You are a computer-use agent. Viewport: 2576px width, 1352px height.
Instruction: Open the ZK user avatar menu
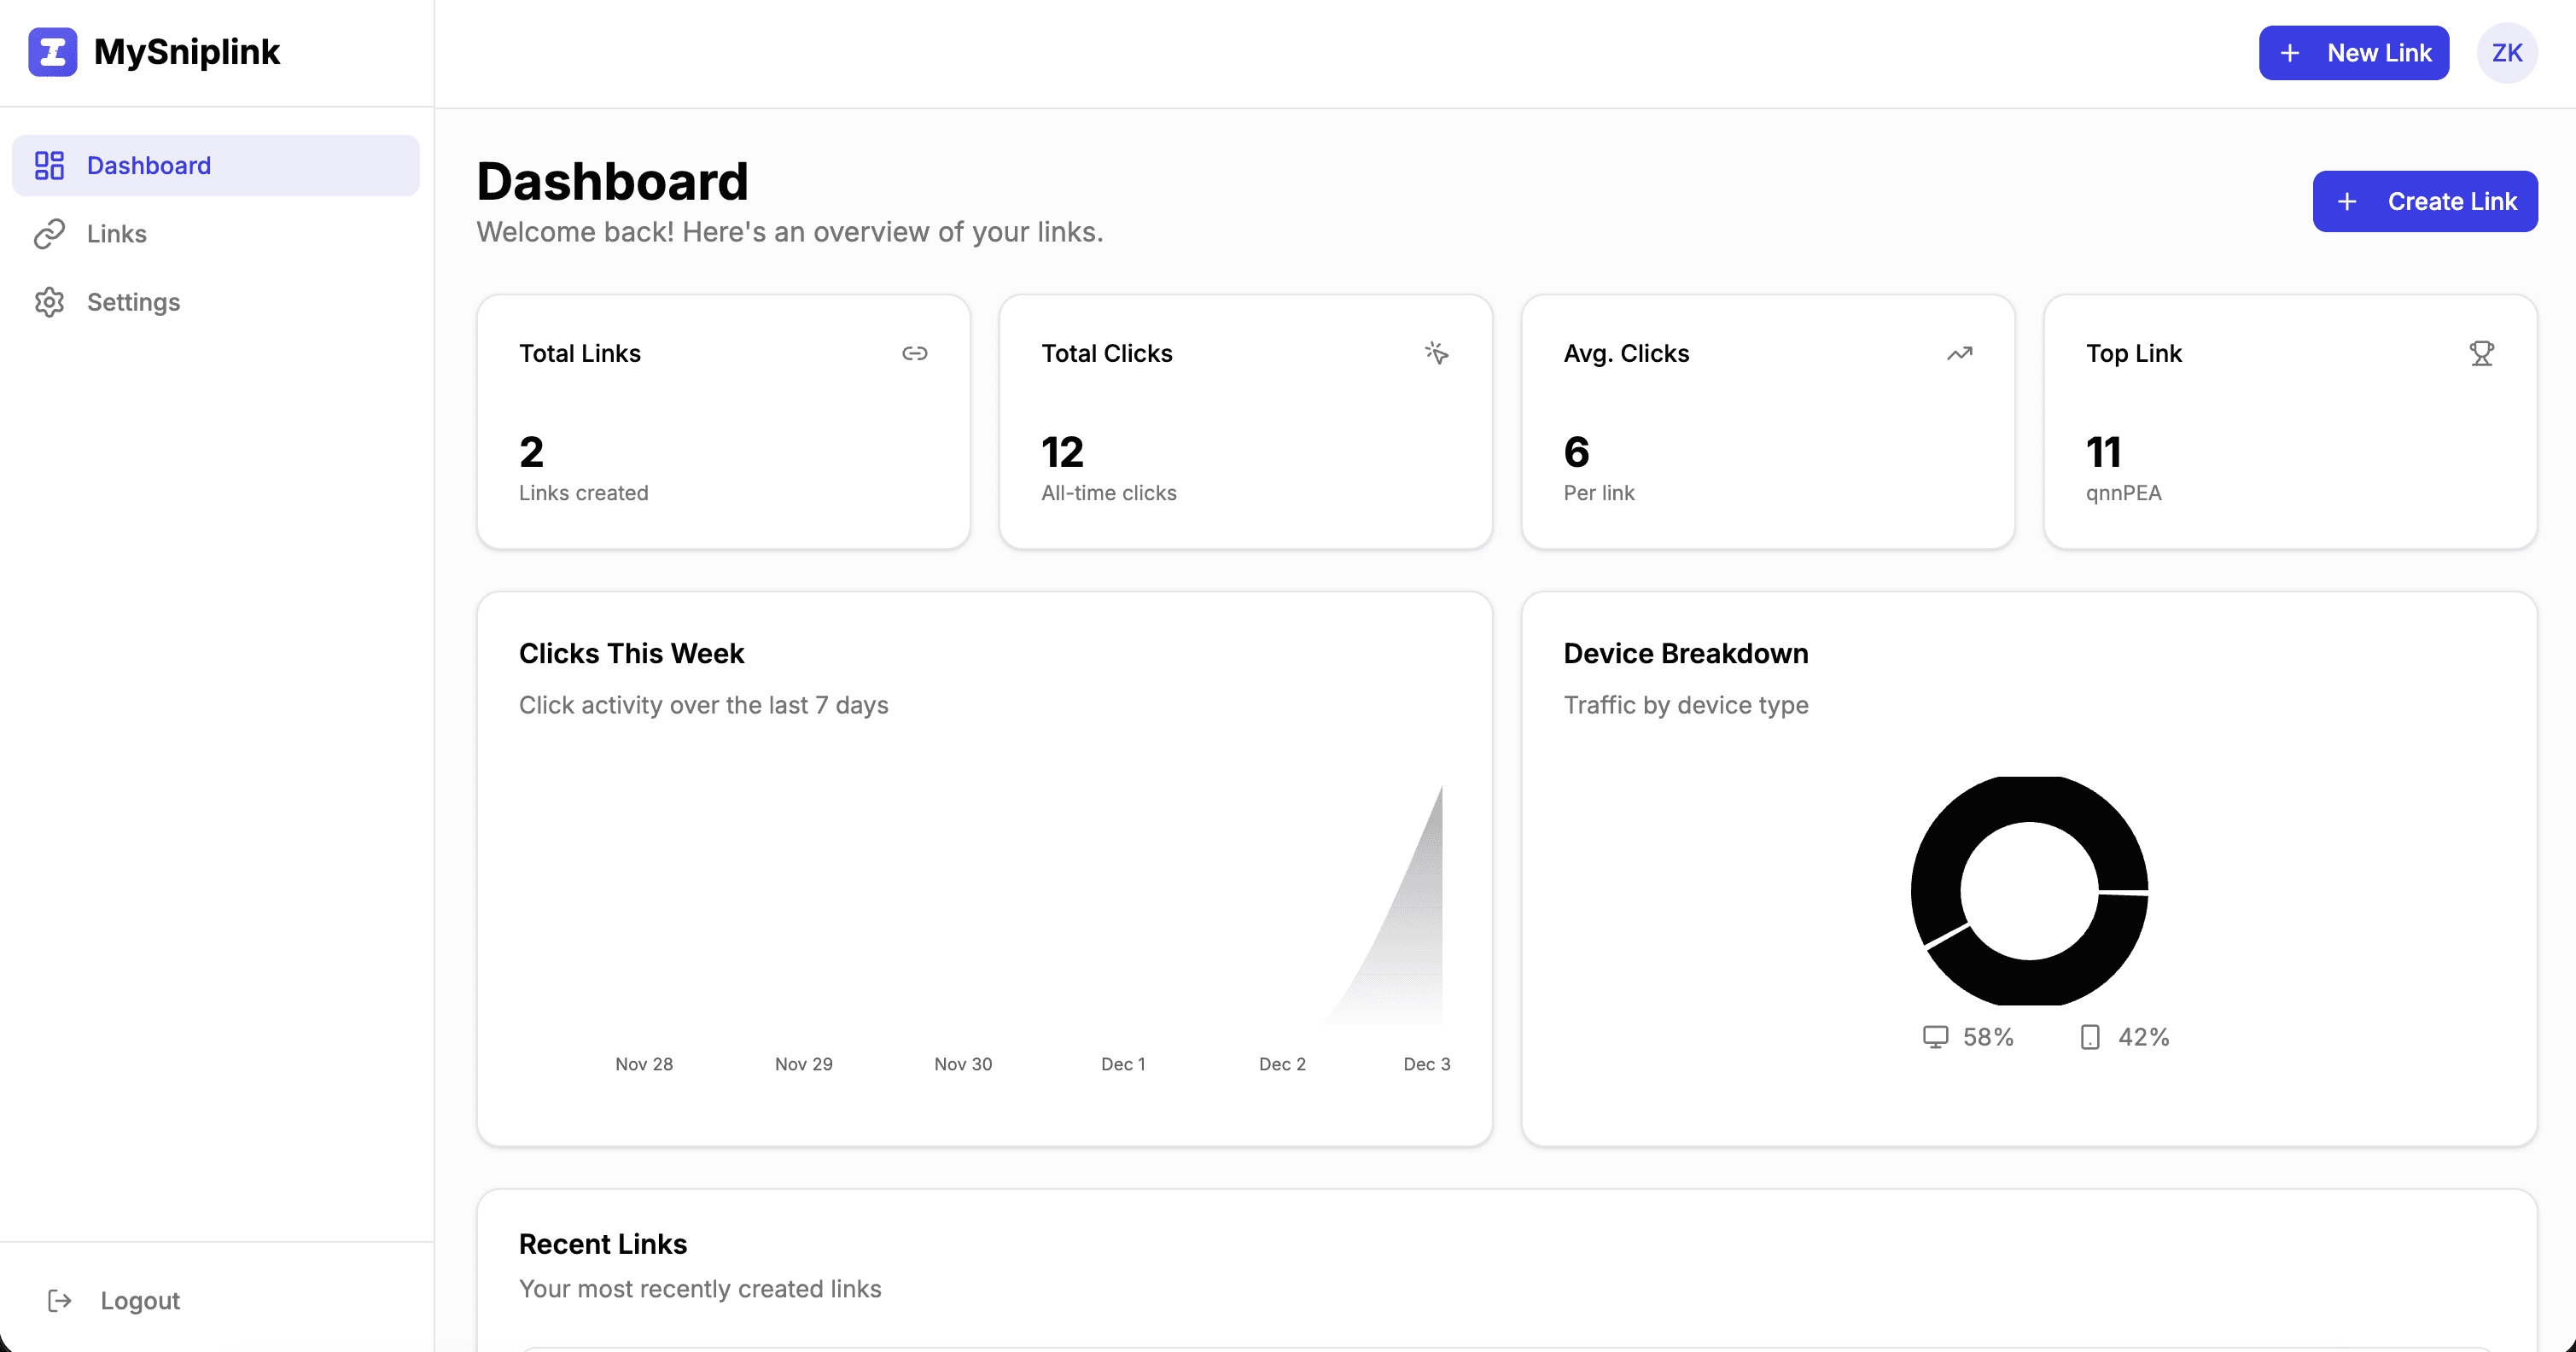coord(2507,52)
